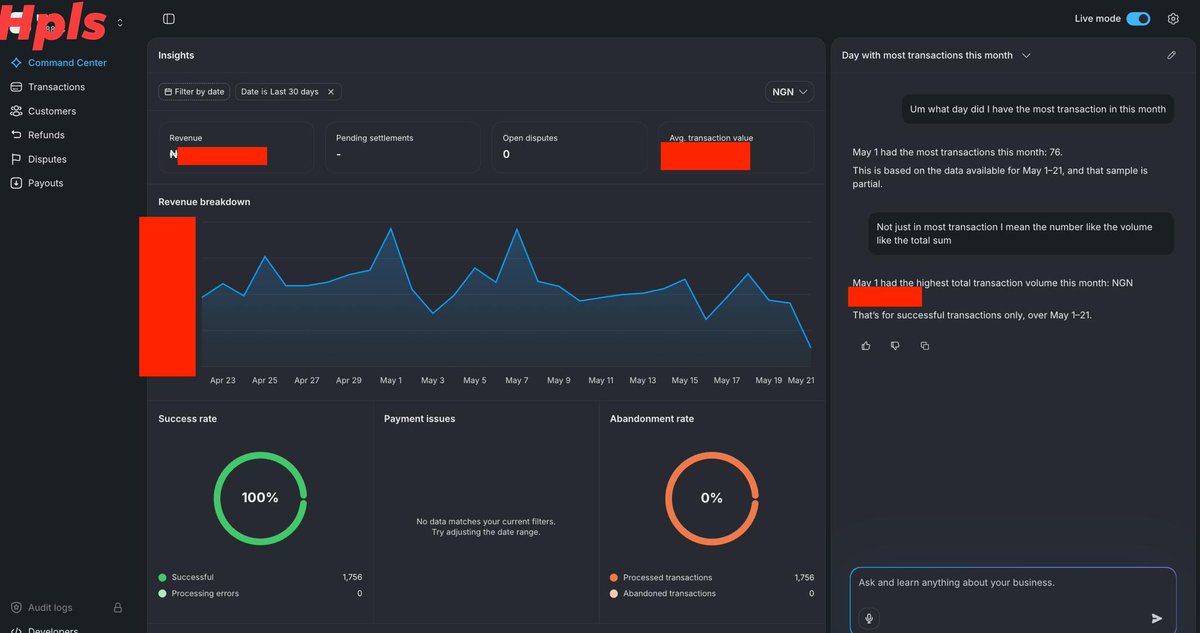The image size is (1200, 633).
Task: Click the Success rate 100% ring
Action: point(260,497)
